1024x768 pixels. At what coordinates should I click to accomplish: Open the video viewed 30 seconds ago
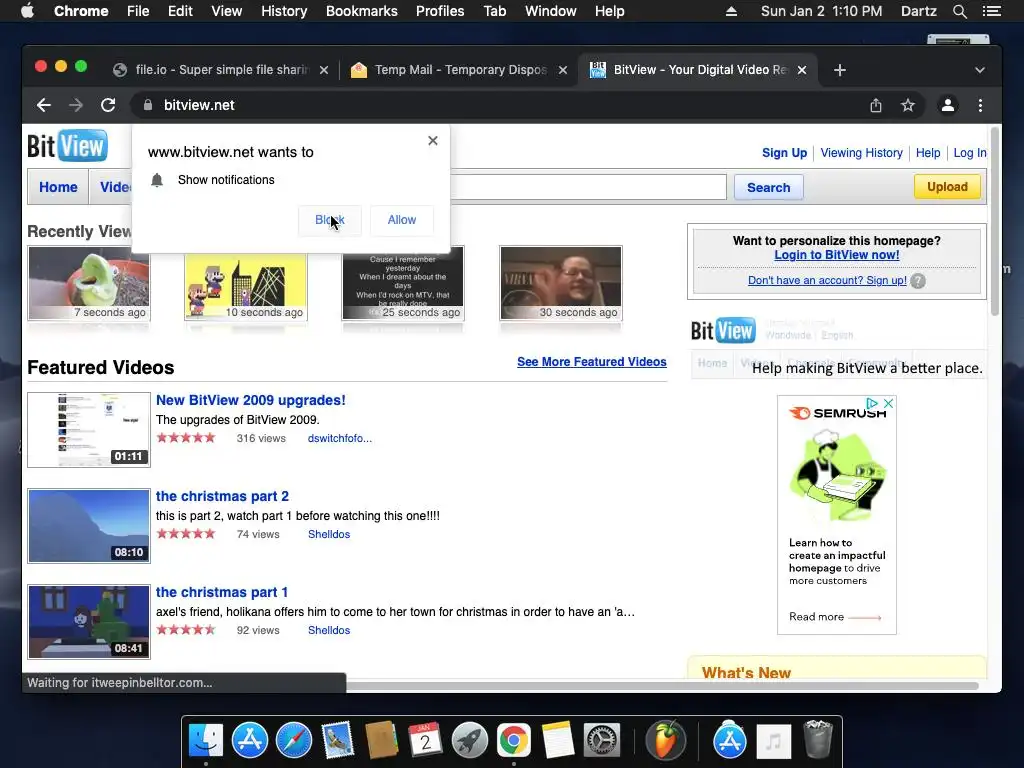coord(561,283)
